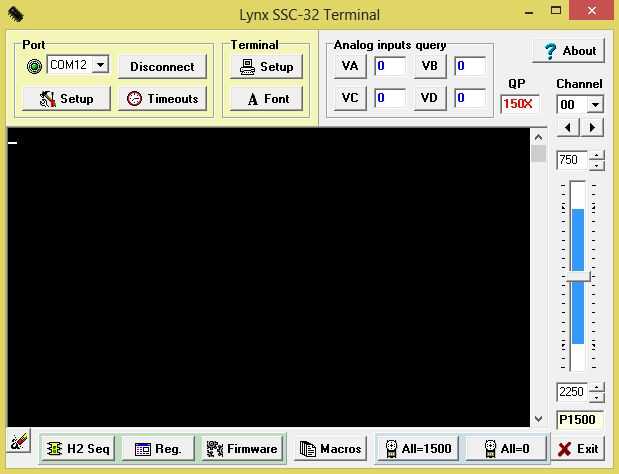Click the VC value field
This screenshot has height=474, width=619.
click(x=390, y=98)
